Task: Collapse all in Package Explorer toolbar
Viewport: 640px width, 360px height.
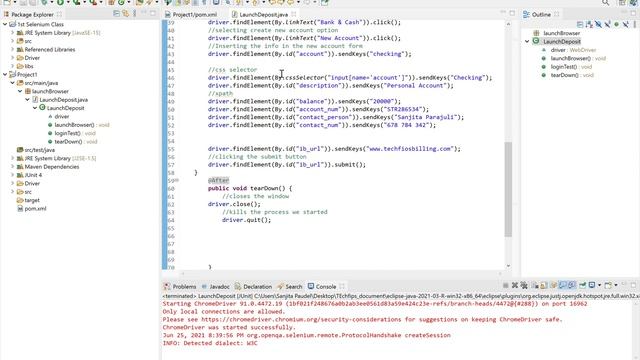Action: click(x=116, y=14)
